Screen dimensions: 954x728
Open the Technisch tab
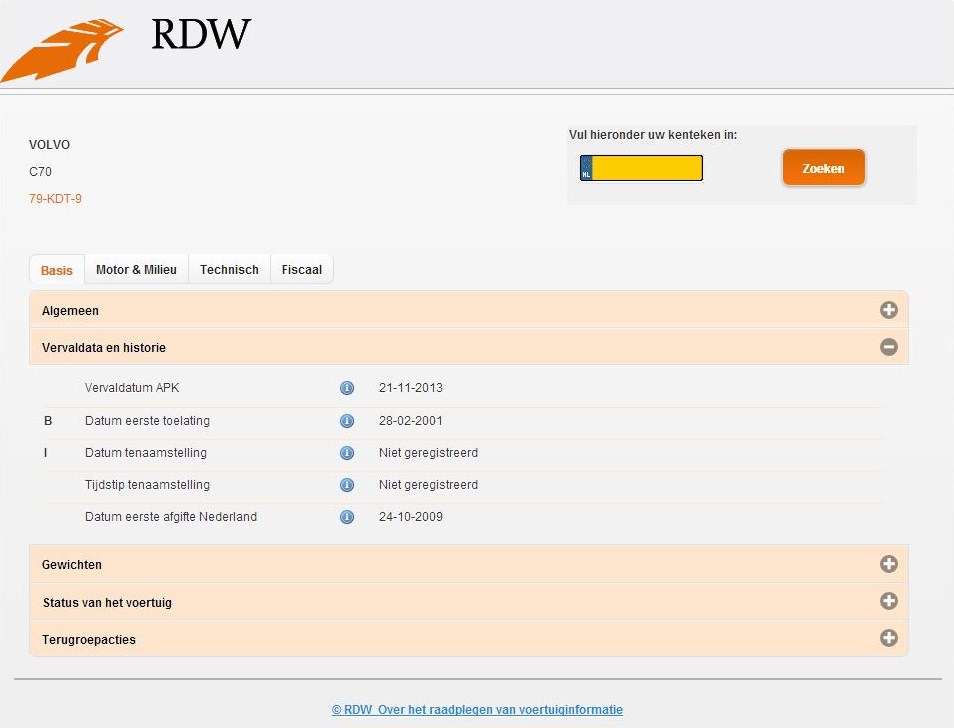[229, 270]
